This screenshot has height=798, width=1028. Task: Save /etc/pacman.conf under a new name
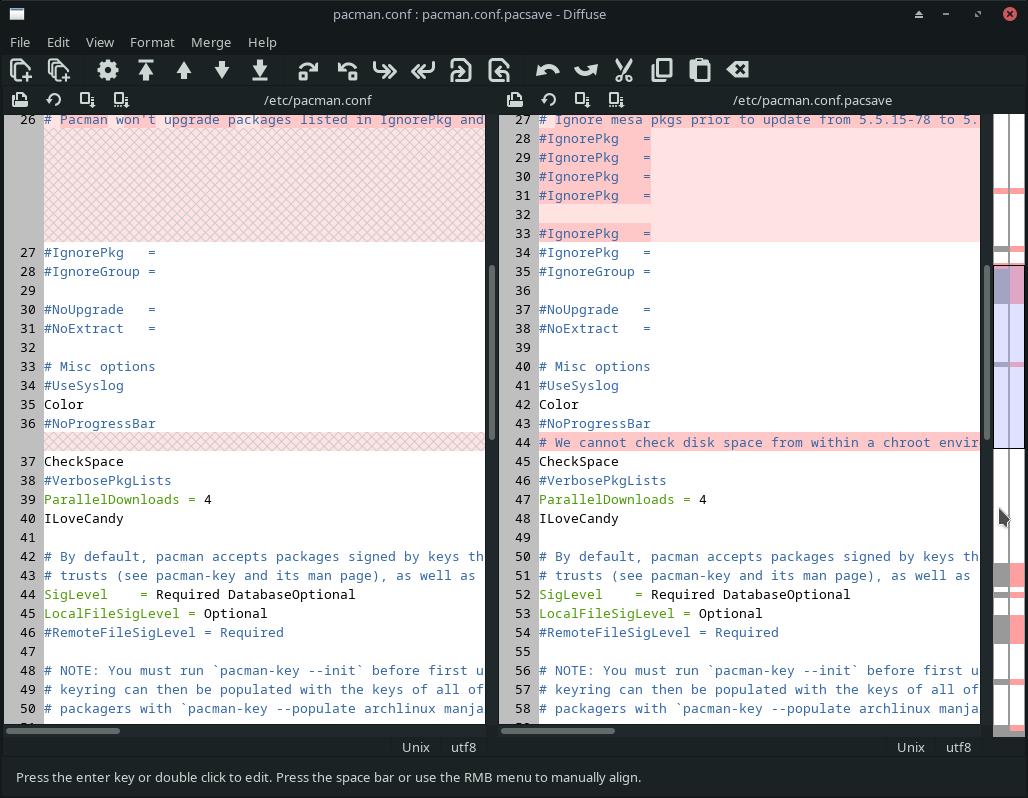[121, 100]
